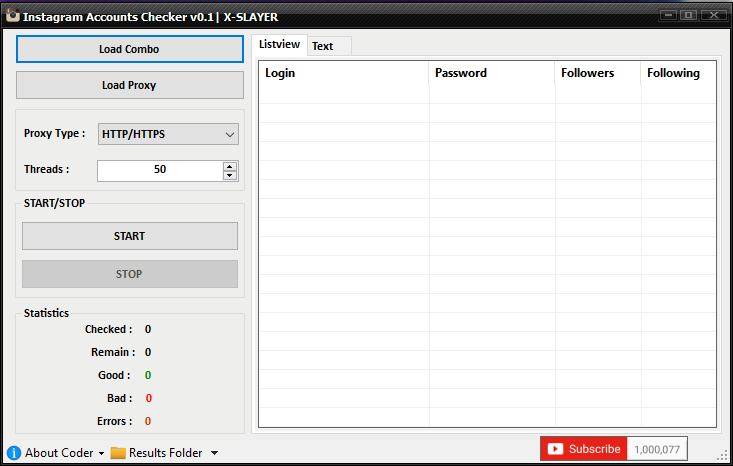This screenshot has width=733, height=466.
Task: Sort by the Password column header
Action: 492,73
